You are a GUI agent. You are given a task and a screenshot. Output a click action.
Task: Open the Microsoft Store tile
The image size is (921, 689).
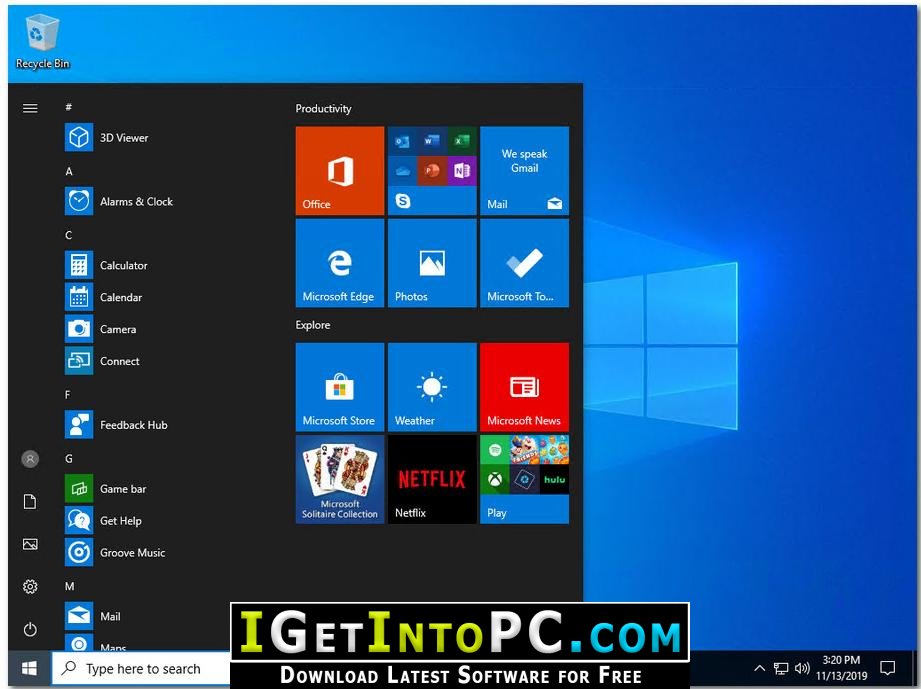point(340,387)
